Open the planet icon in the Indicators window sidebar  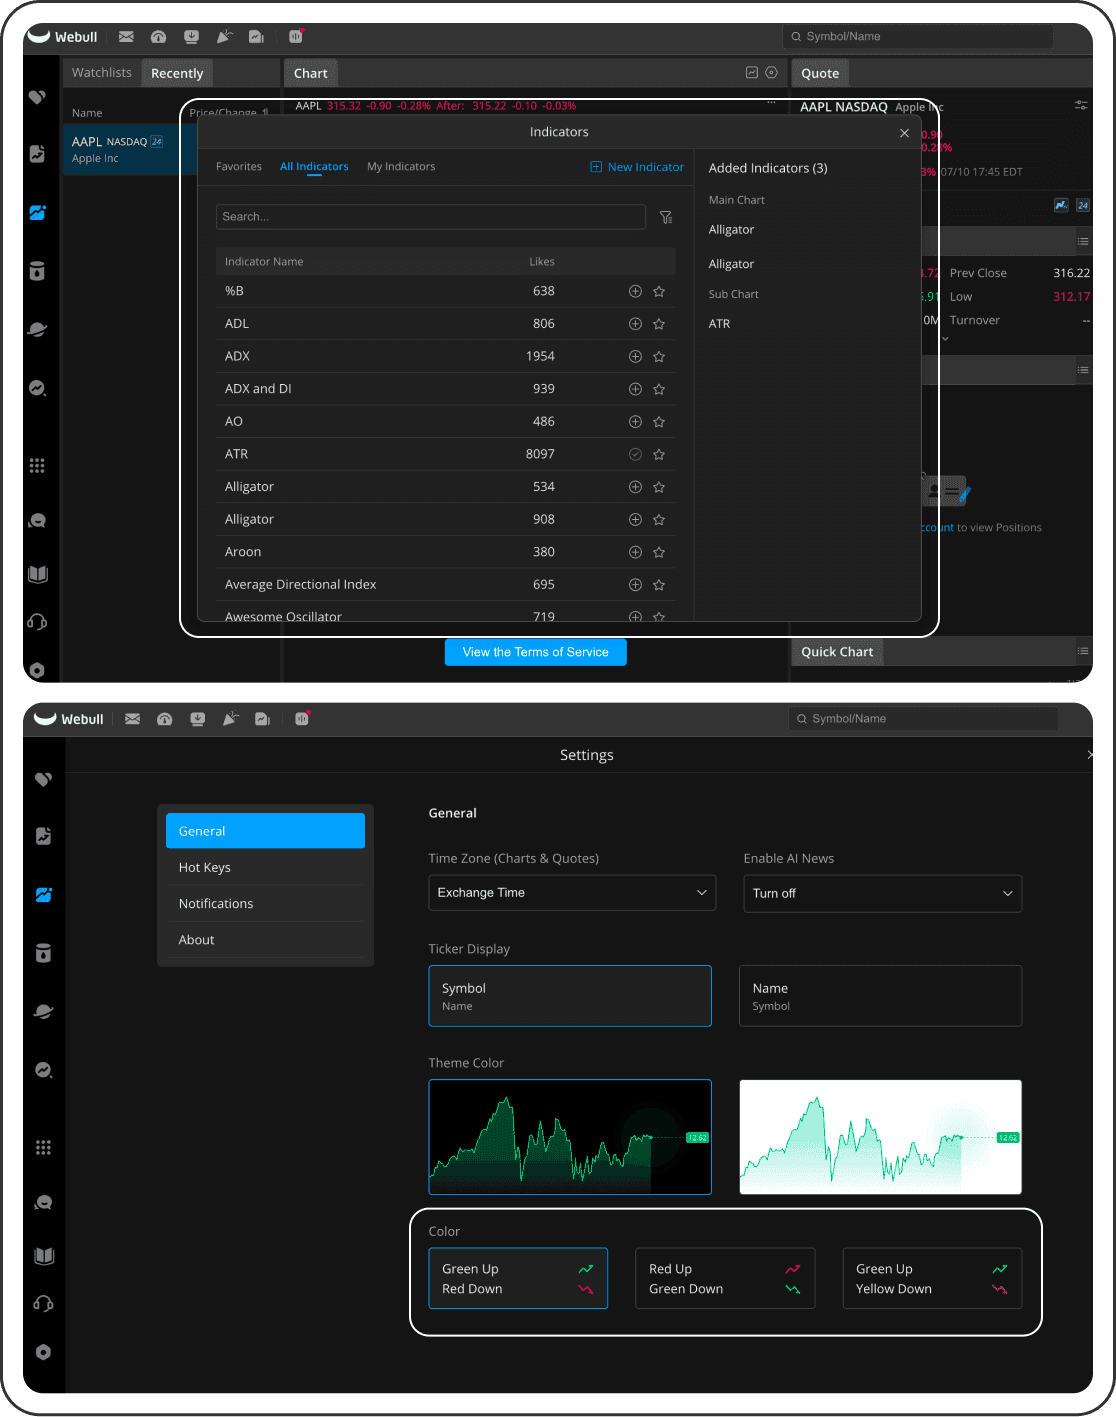coord(37,329)
